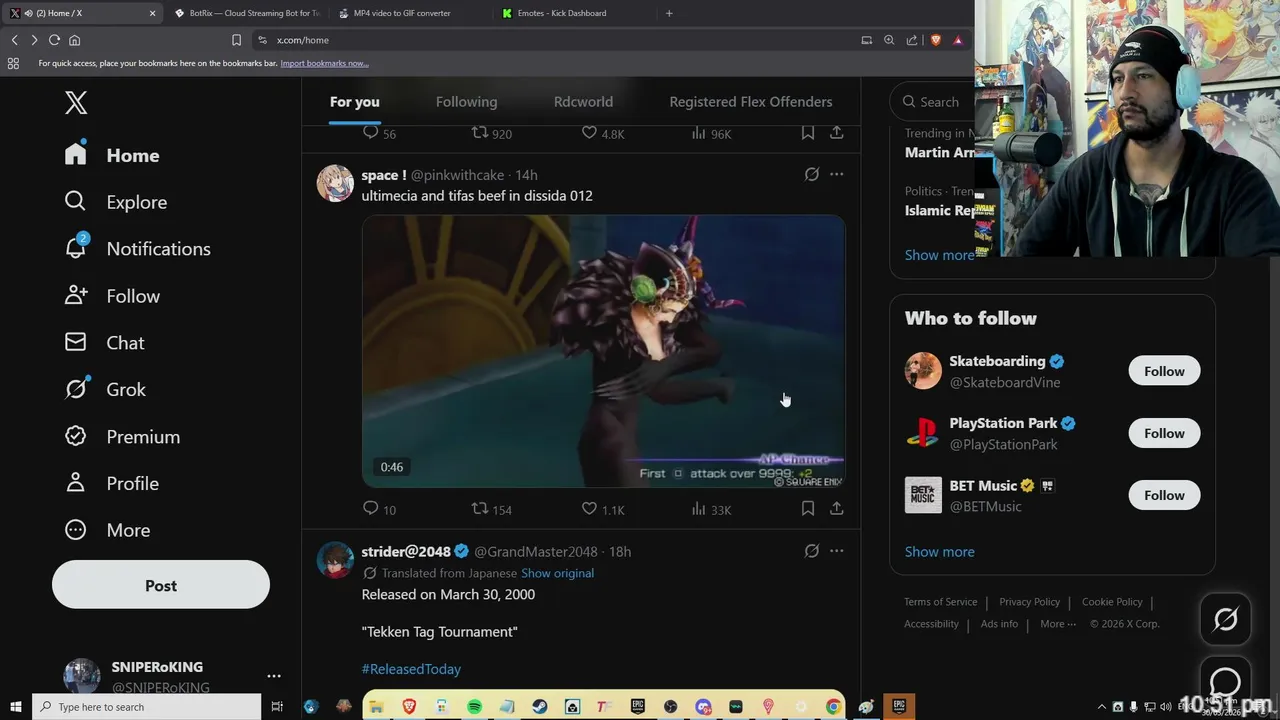
Task: Bookmark the pinkwithcake post
Action: (x=808, y=509)
